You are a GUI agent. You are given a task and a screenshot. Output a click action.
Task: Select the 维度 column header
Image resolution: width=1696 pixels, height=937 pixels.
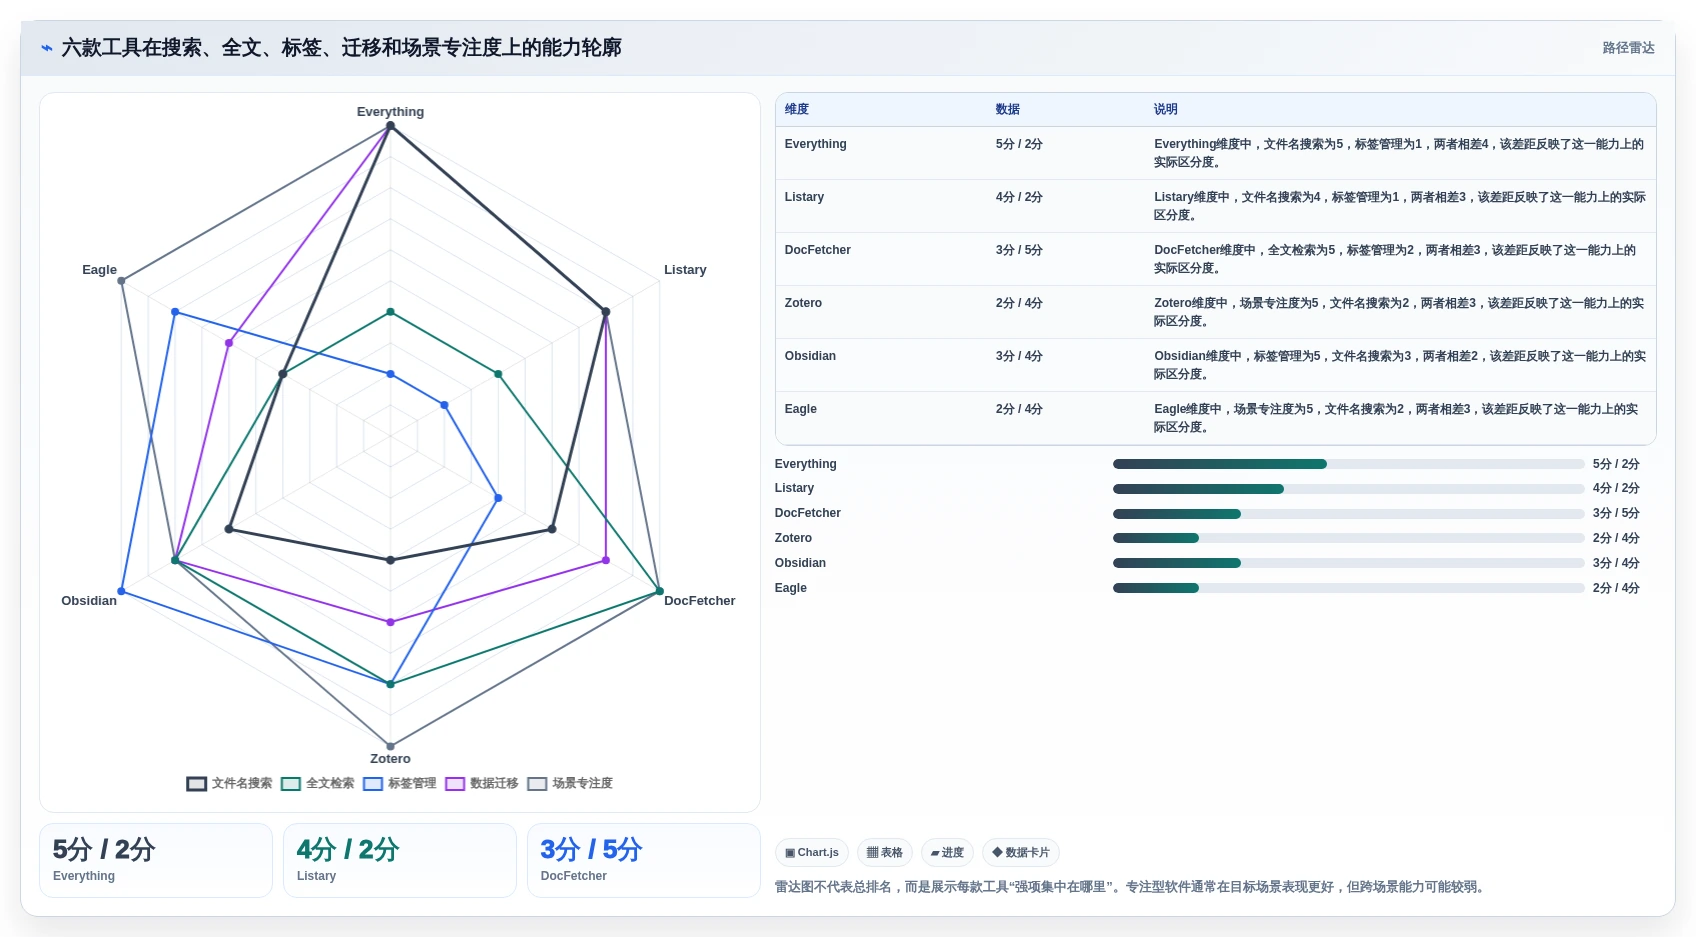point(797,109)
